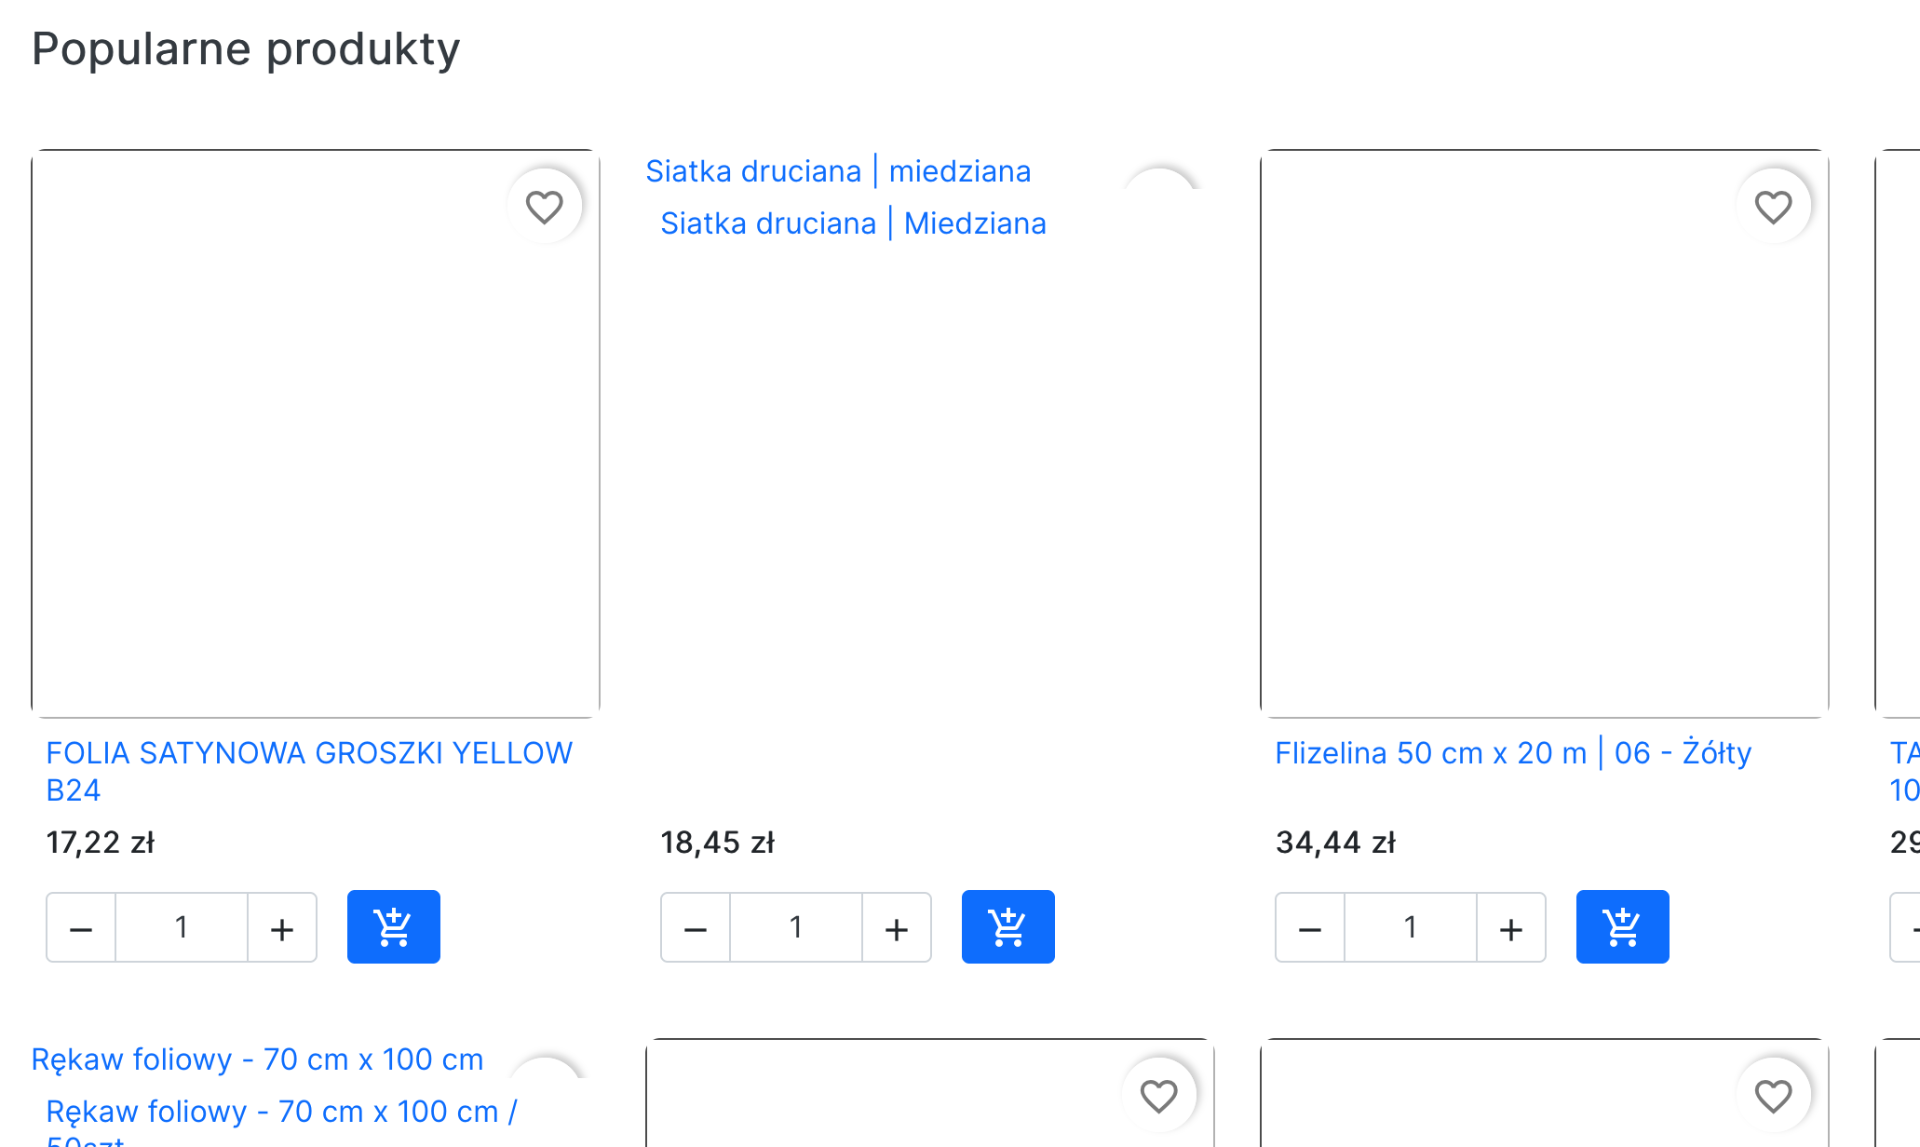Image resolution: width=1920 pixels, height=1147 pixels.
Task: Add the 18,45 zł product to cart
Action: (x=1007, y=927)
